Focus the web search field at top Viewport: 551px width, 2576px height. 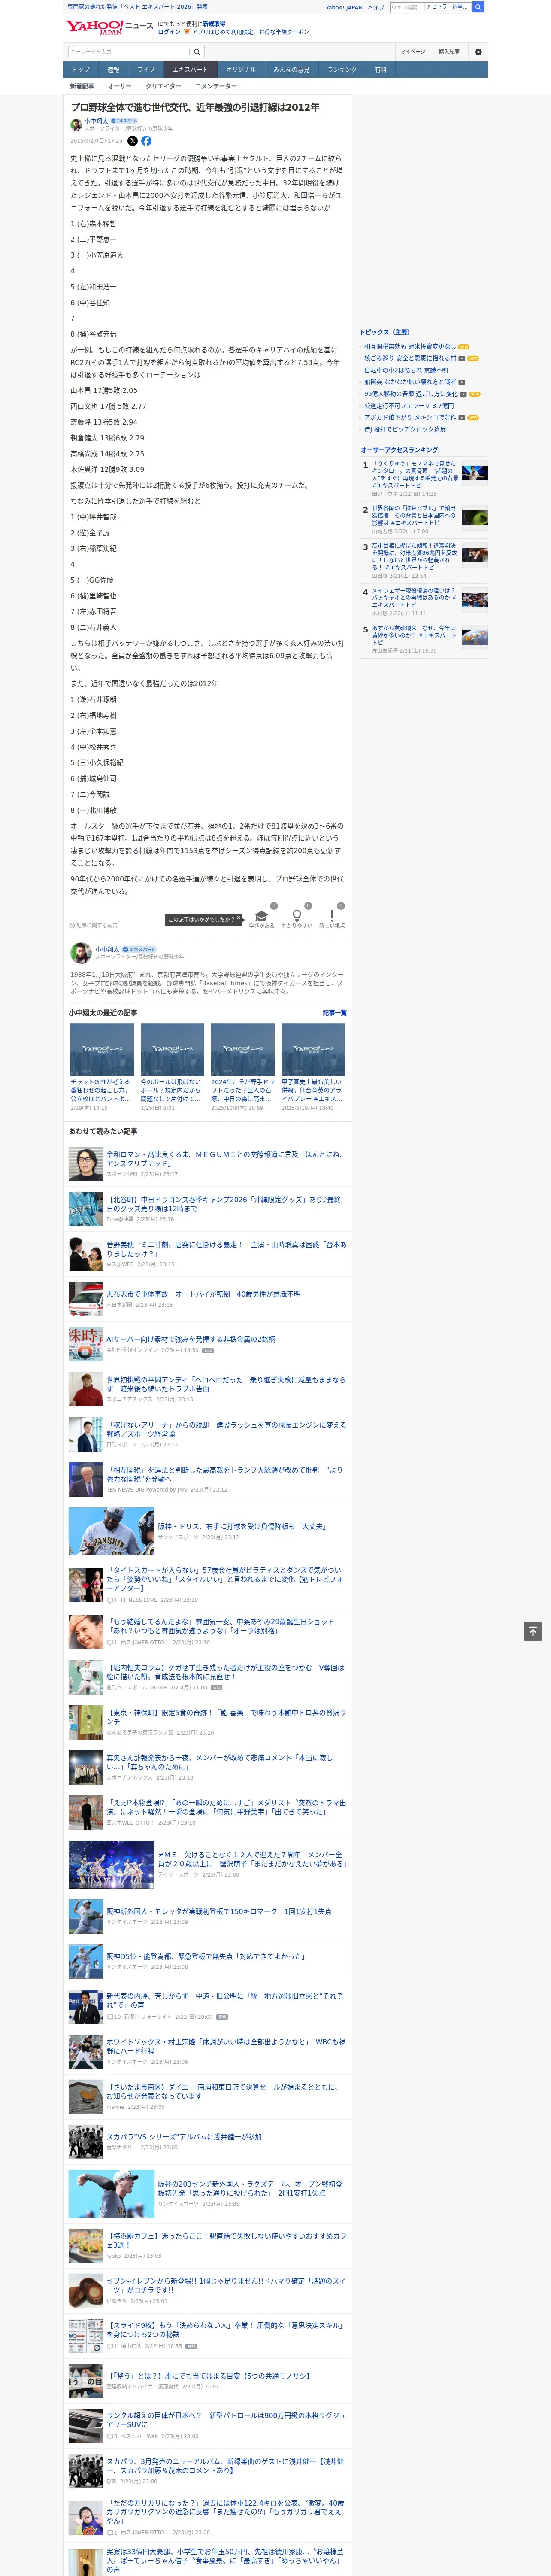406,7
